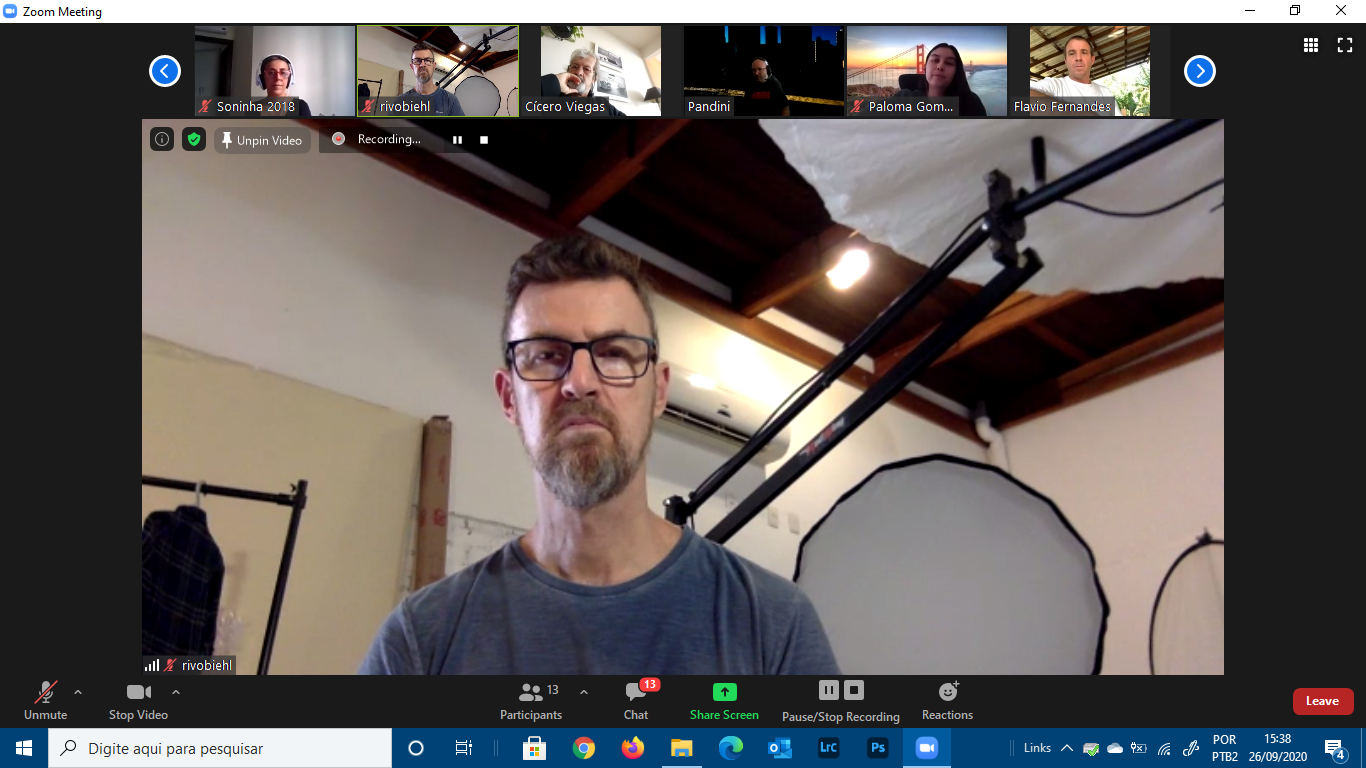Click the green encryption shield icon
Viewport: 1366px width, 768px height.
click(x=194, y=140)
